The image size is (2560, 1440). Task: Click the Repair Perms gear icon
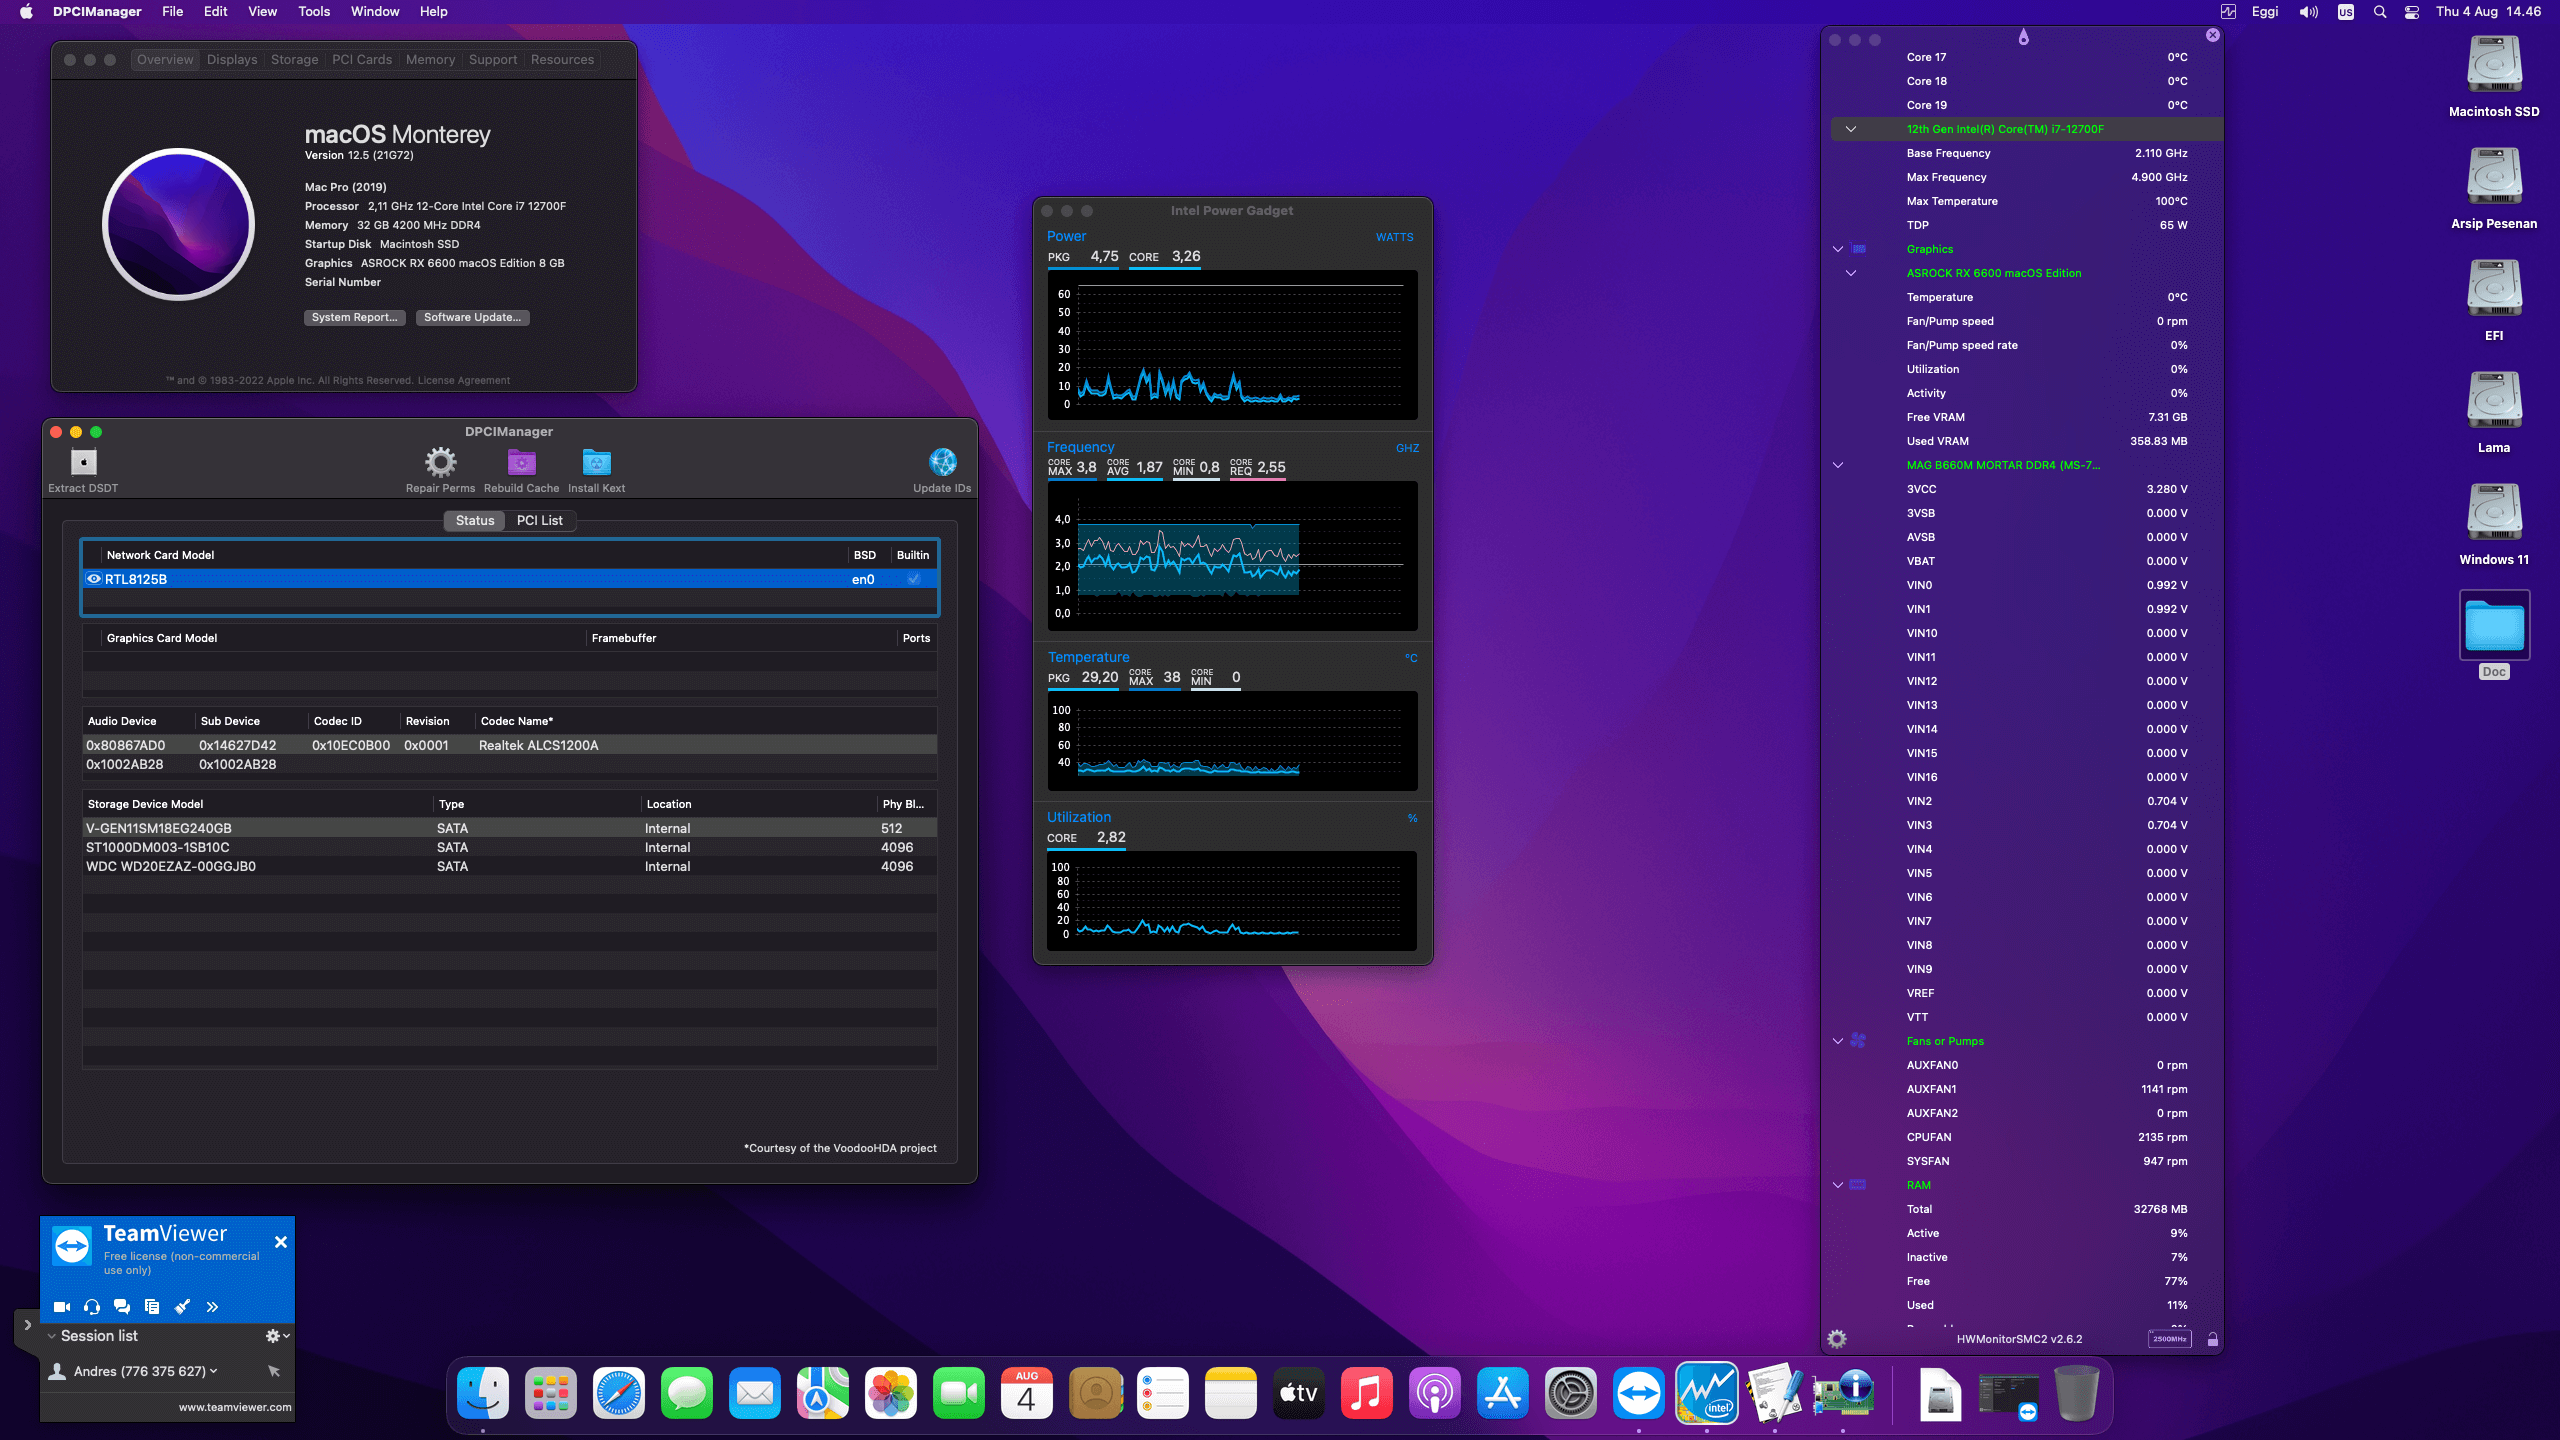pos(440,462)
